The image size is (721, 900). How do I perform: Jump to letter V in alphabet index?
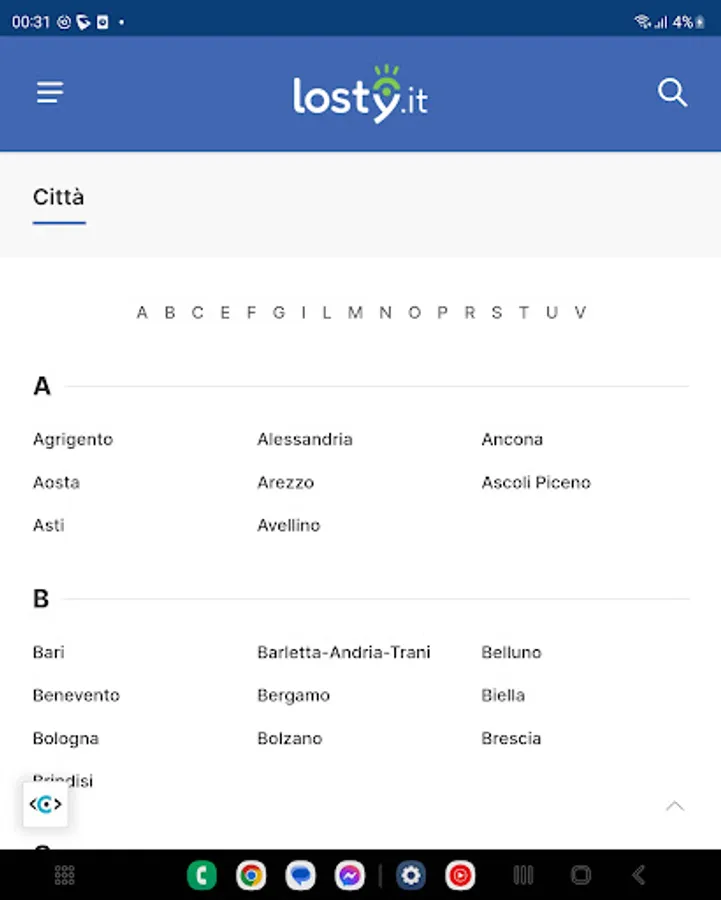point(580,313)
